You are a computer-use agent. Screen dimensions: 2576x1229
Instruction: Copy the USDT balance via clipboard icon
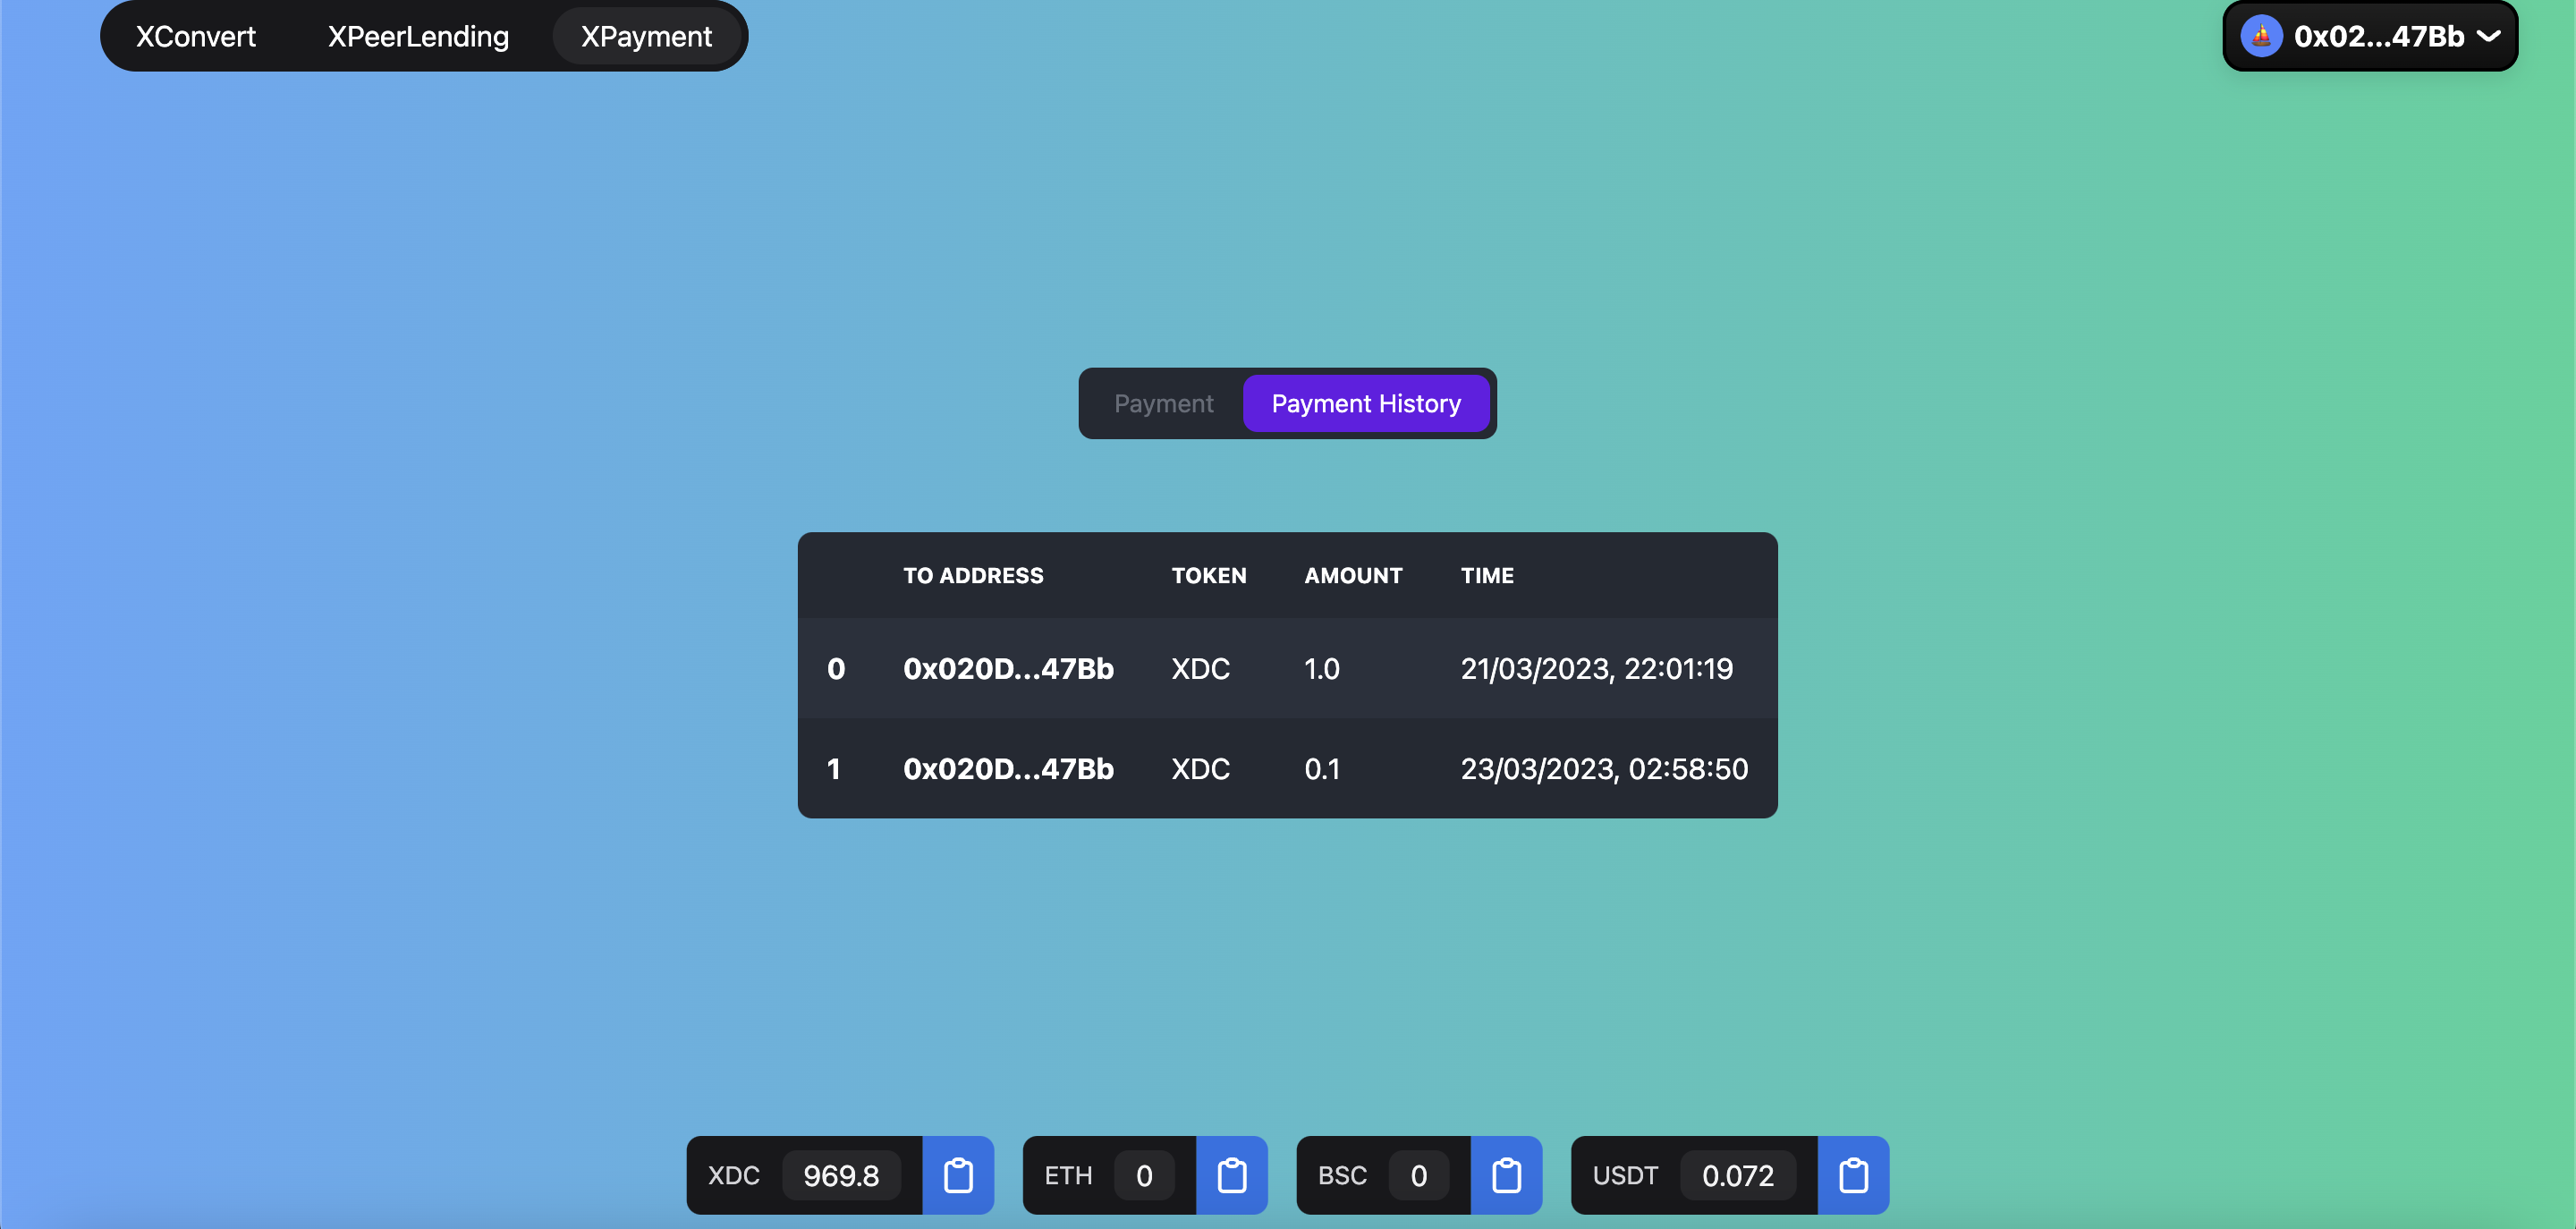pyautogui.click(x=1852, y=1175)
